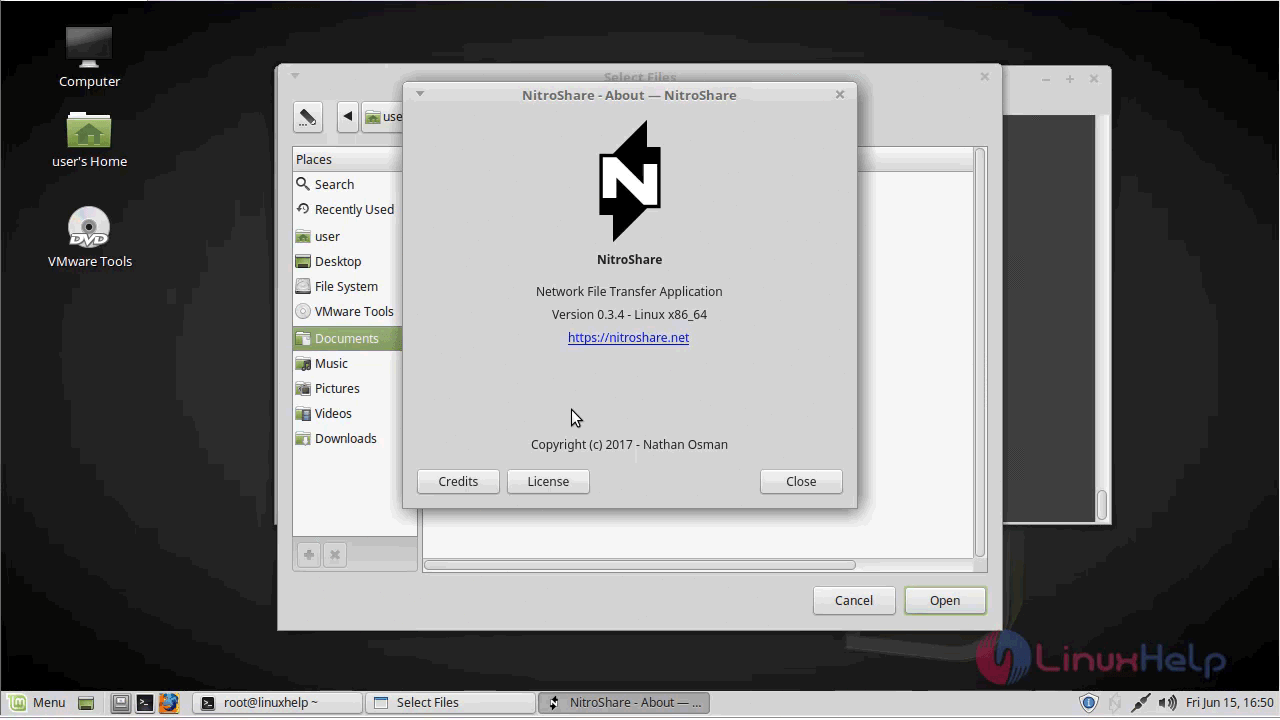Add bookmark with the plus button

[309, 555]
